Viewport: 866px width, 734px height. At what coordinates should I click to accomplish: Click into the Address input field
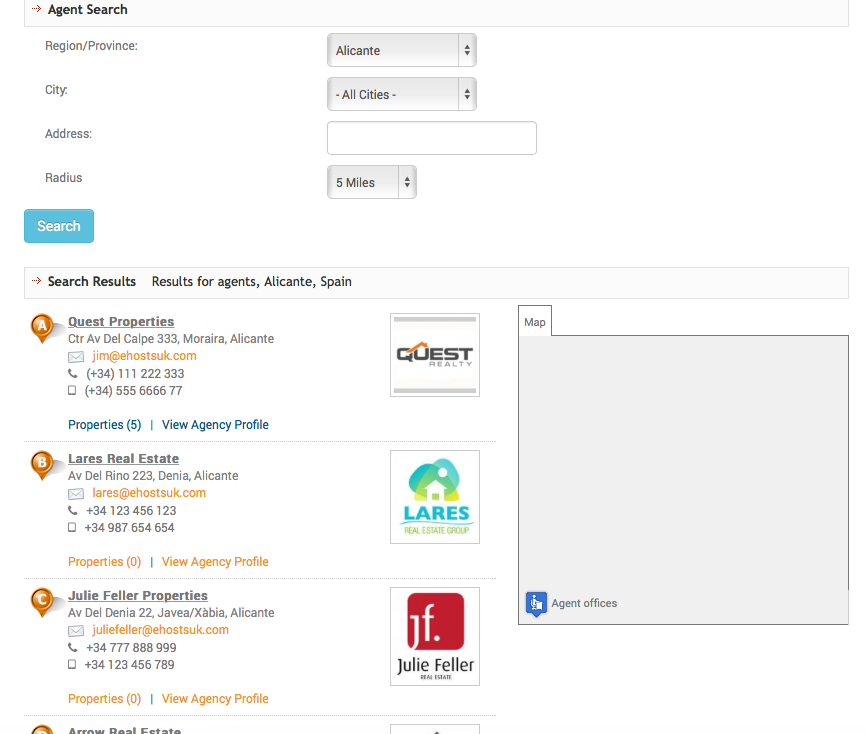point(432,138)
